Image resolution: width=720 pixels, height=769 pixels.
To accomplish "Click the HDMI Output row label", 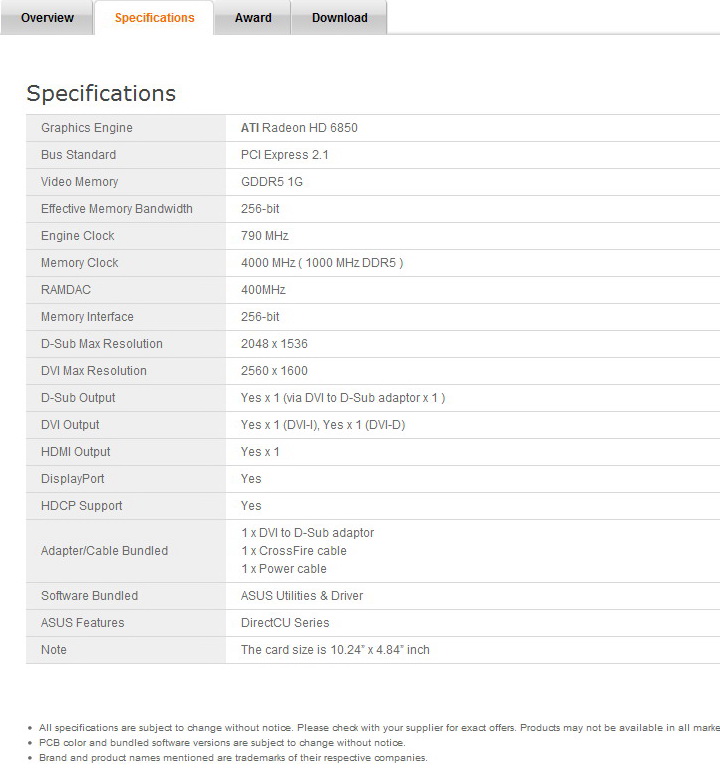I will [76, 452].
